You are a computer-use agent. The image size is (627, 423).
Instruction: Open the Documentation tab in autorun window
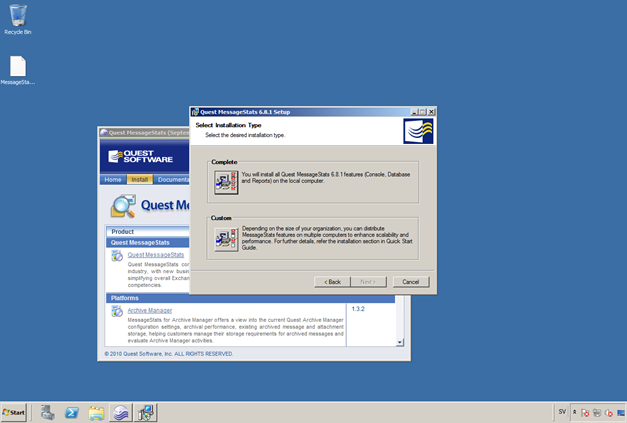coord(172,180)
